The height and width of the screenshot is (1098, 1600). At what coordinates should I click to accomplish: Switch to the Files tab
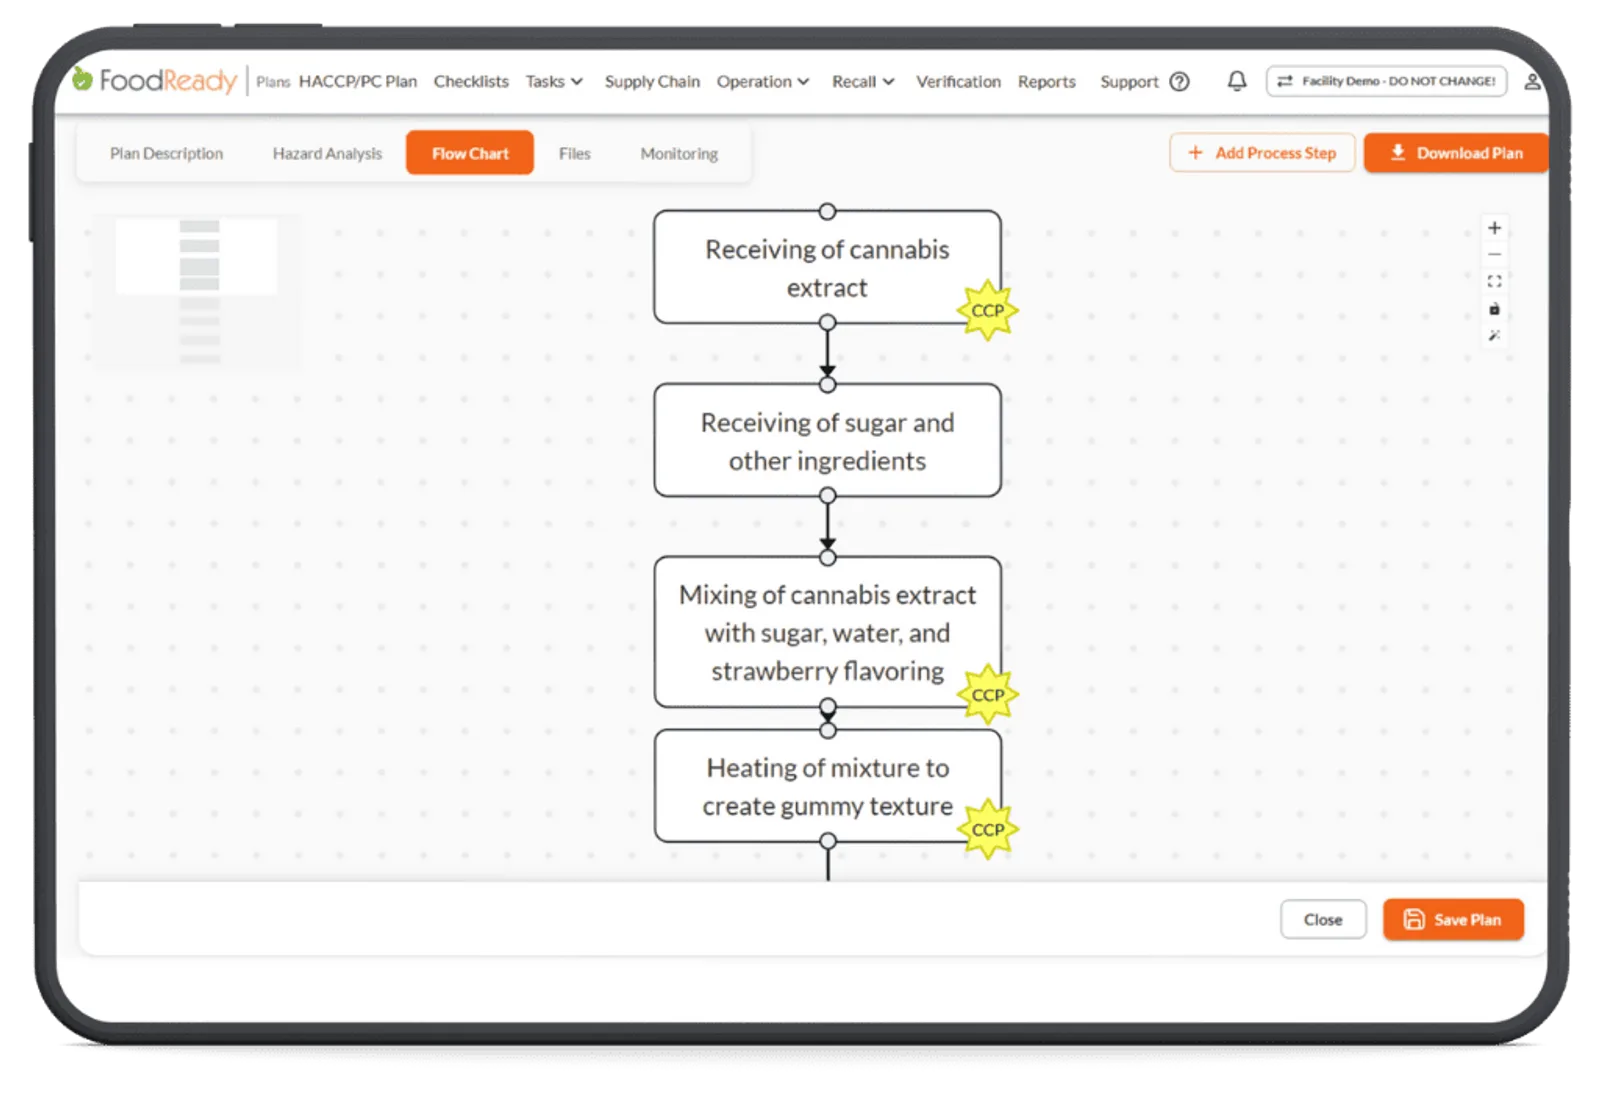pos(574,153)
